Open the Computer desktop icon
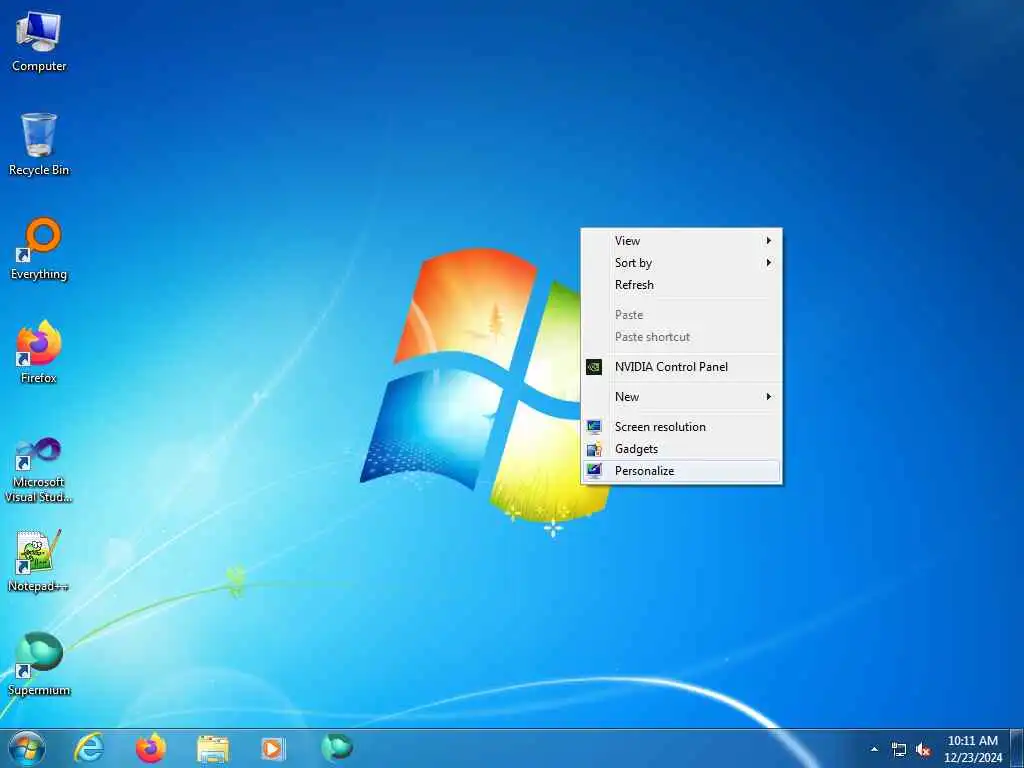The width and height of the screenshot is (1024, 768). [39, 41]
